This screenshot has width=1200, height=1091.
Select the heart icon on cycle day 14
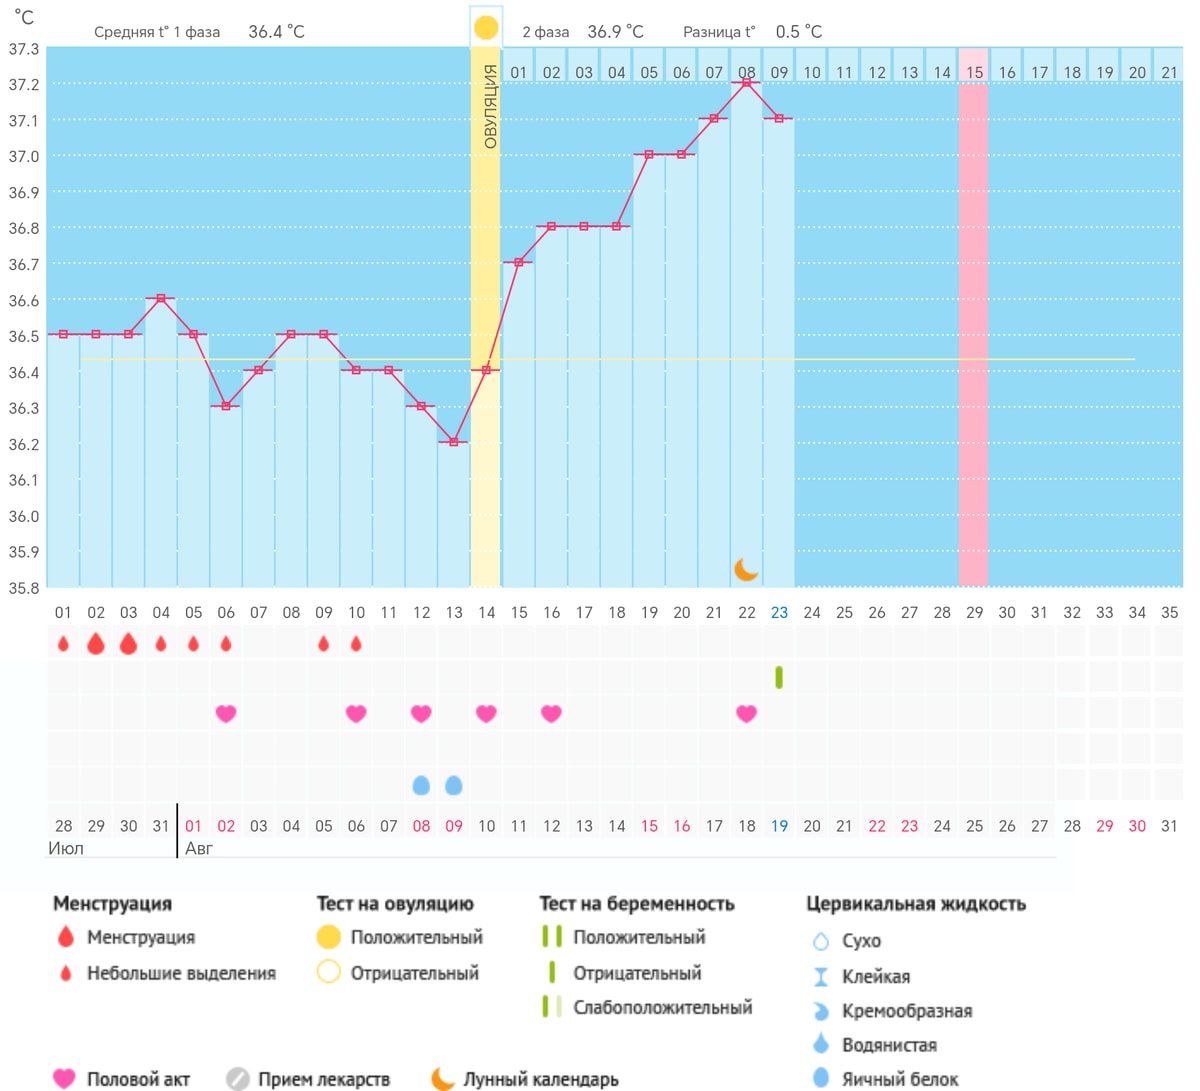(x=486, y=713)
